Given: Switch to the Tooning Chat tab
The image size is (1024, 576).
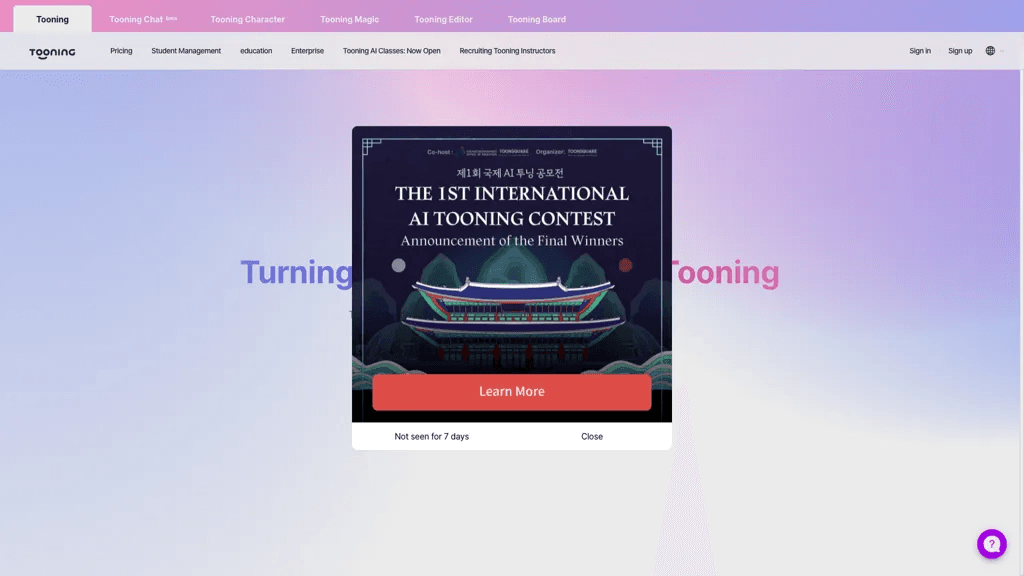Looking at the screenshot, I should point(142,19).
